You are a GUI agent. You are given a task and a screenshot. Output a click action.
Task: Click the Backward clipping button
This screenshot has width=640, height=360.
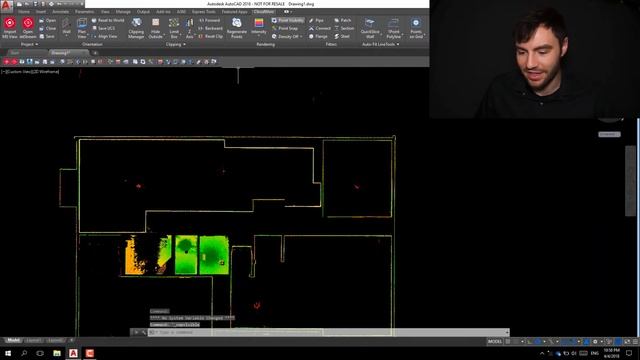coord(211,28)
